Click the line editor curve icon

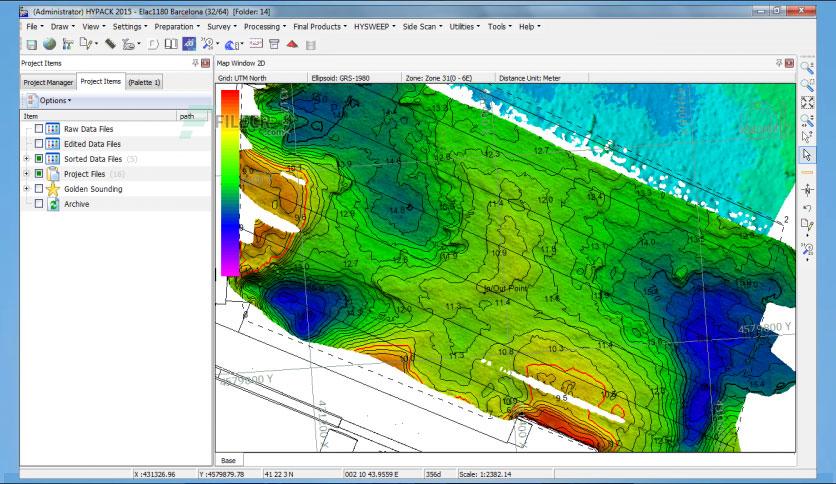(x=153, y=44)
